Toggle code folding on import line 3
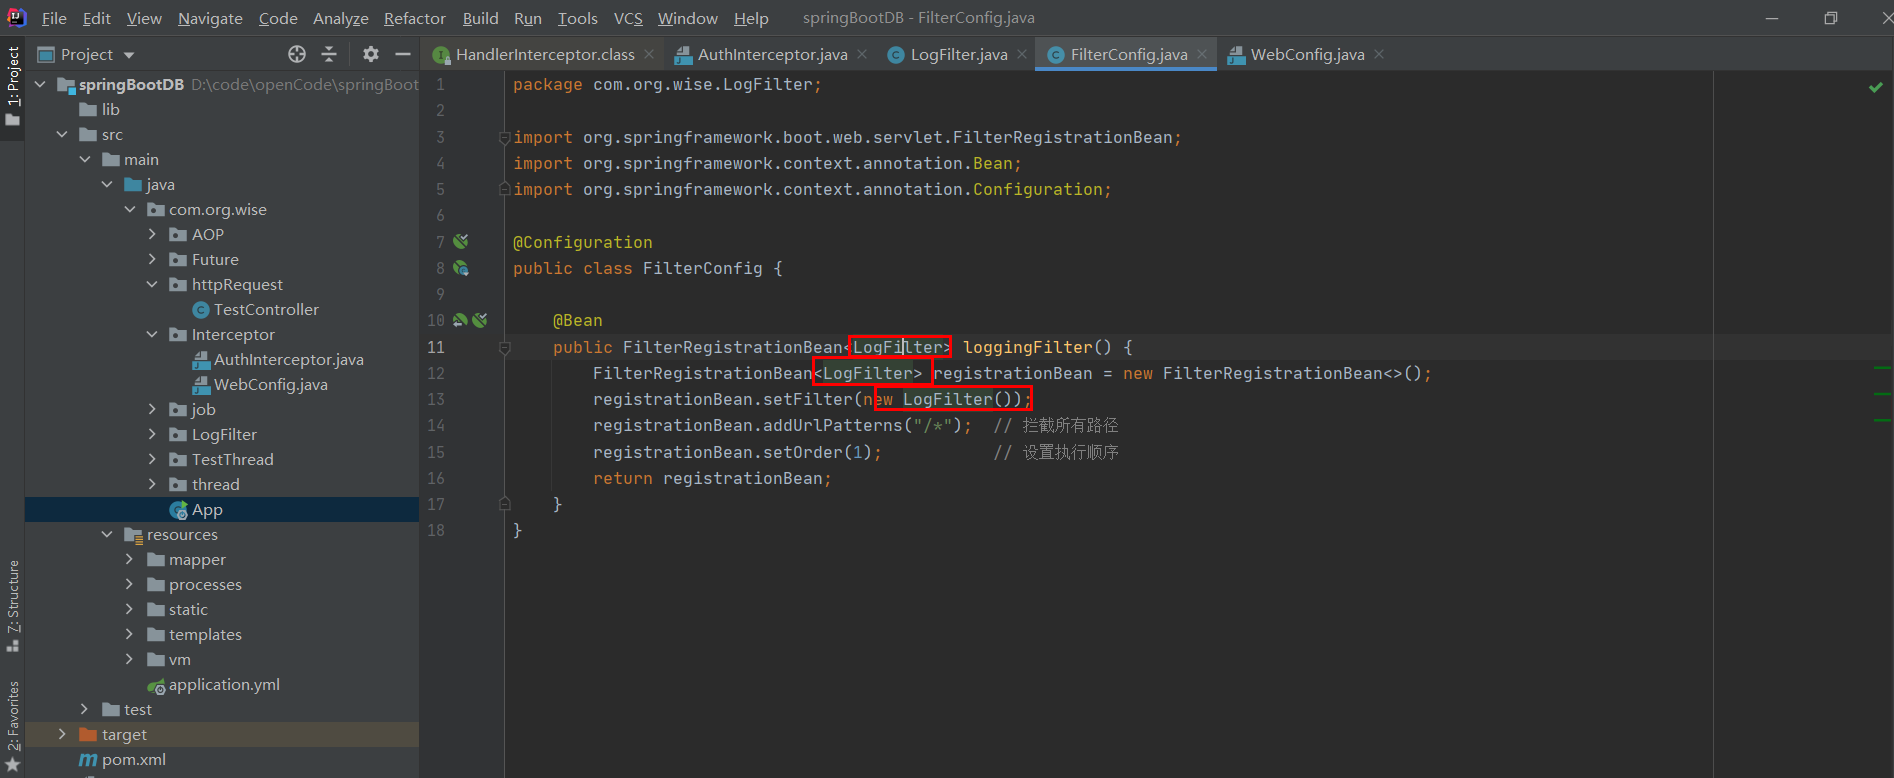Image resolution: width=1894 pixels, height=778 pixels. pos(504,138)
